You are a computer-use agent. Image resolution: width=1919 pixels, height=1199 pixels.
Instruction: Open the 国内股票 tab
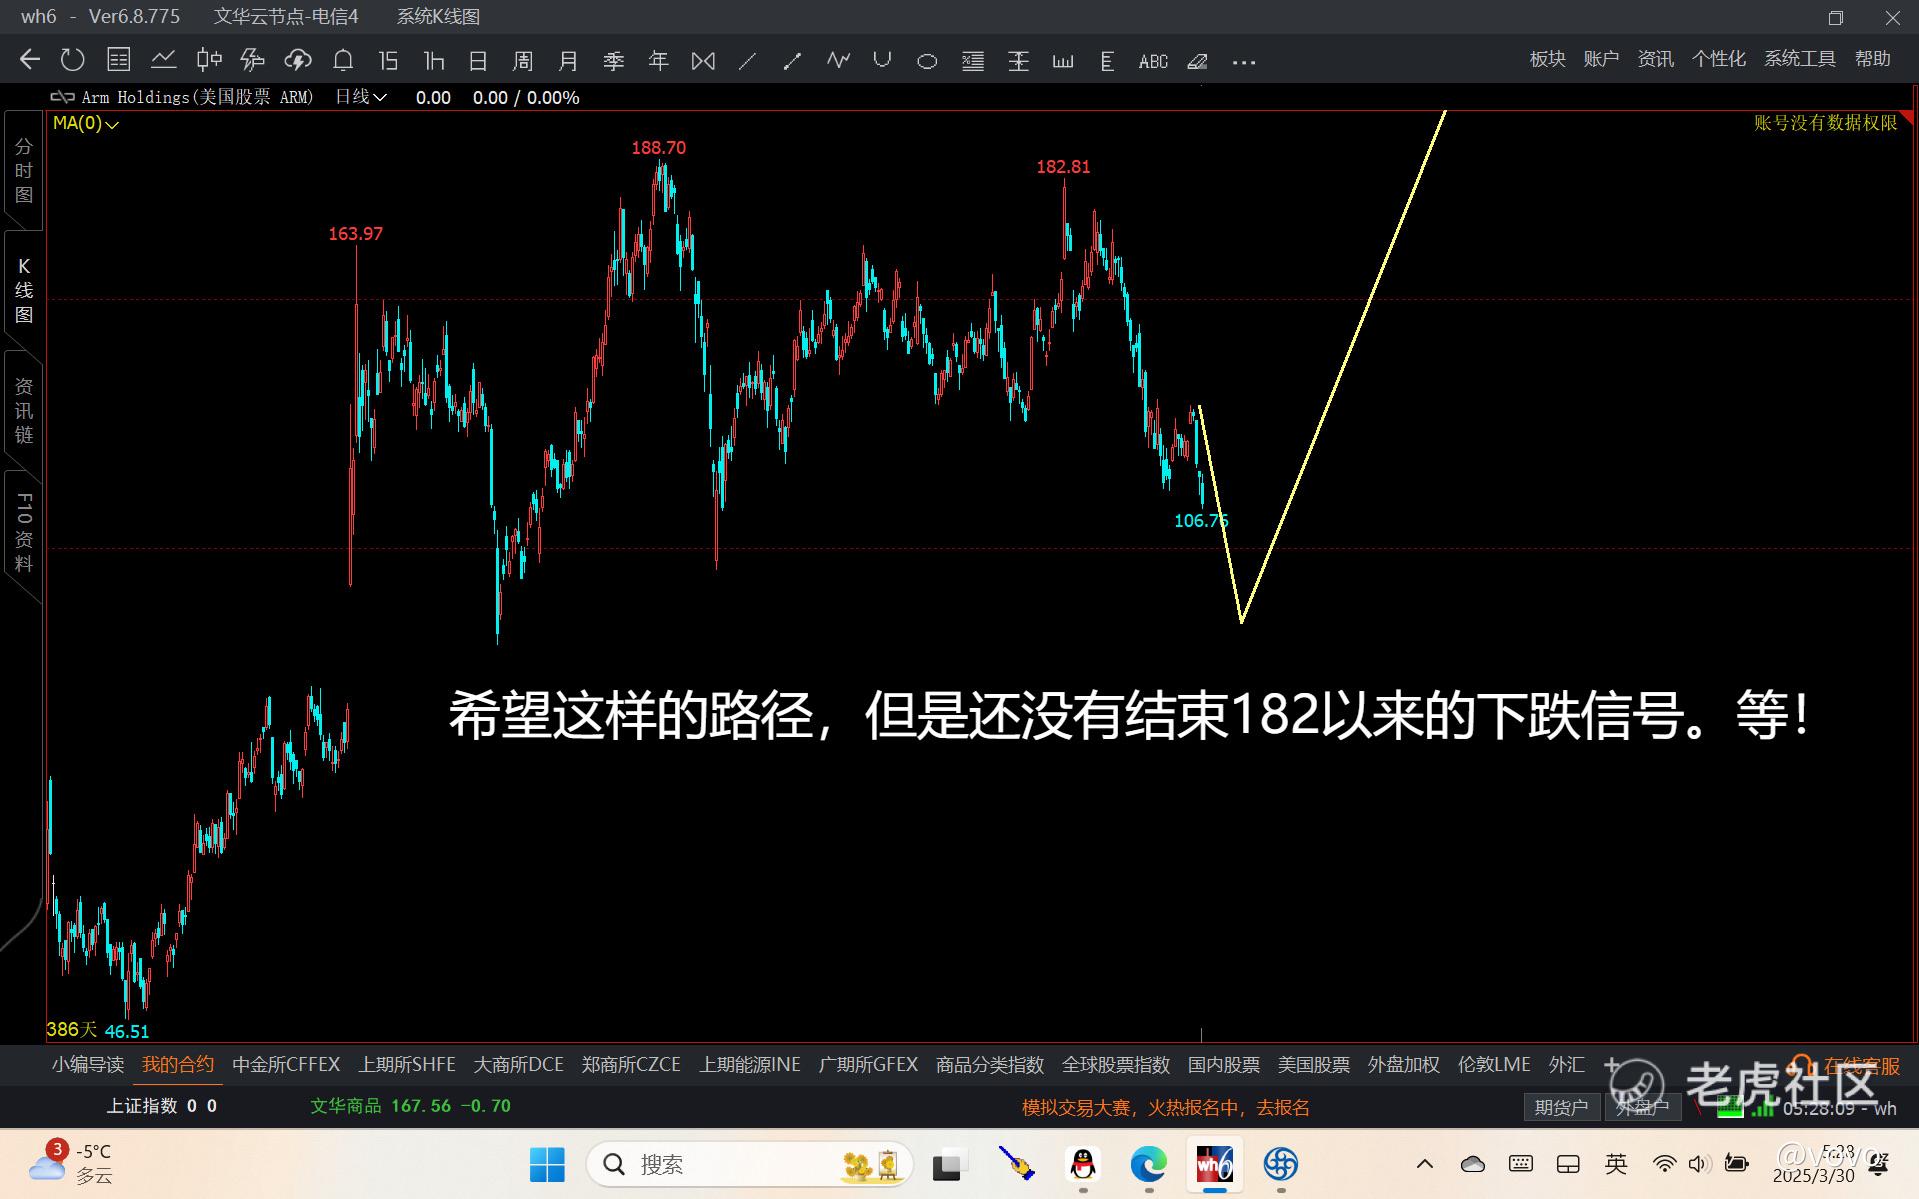pyautogui.click(x=1224, y=1065)
